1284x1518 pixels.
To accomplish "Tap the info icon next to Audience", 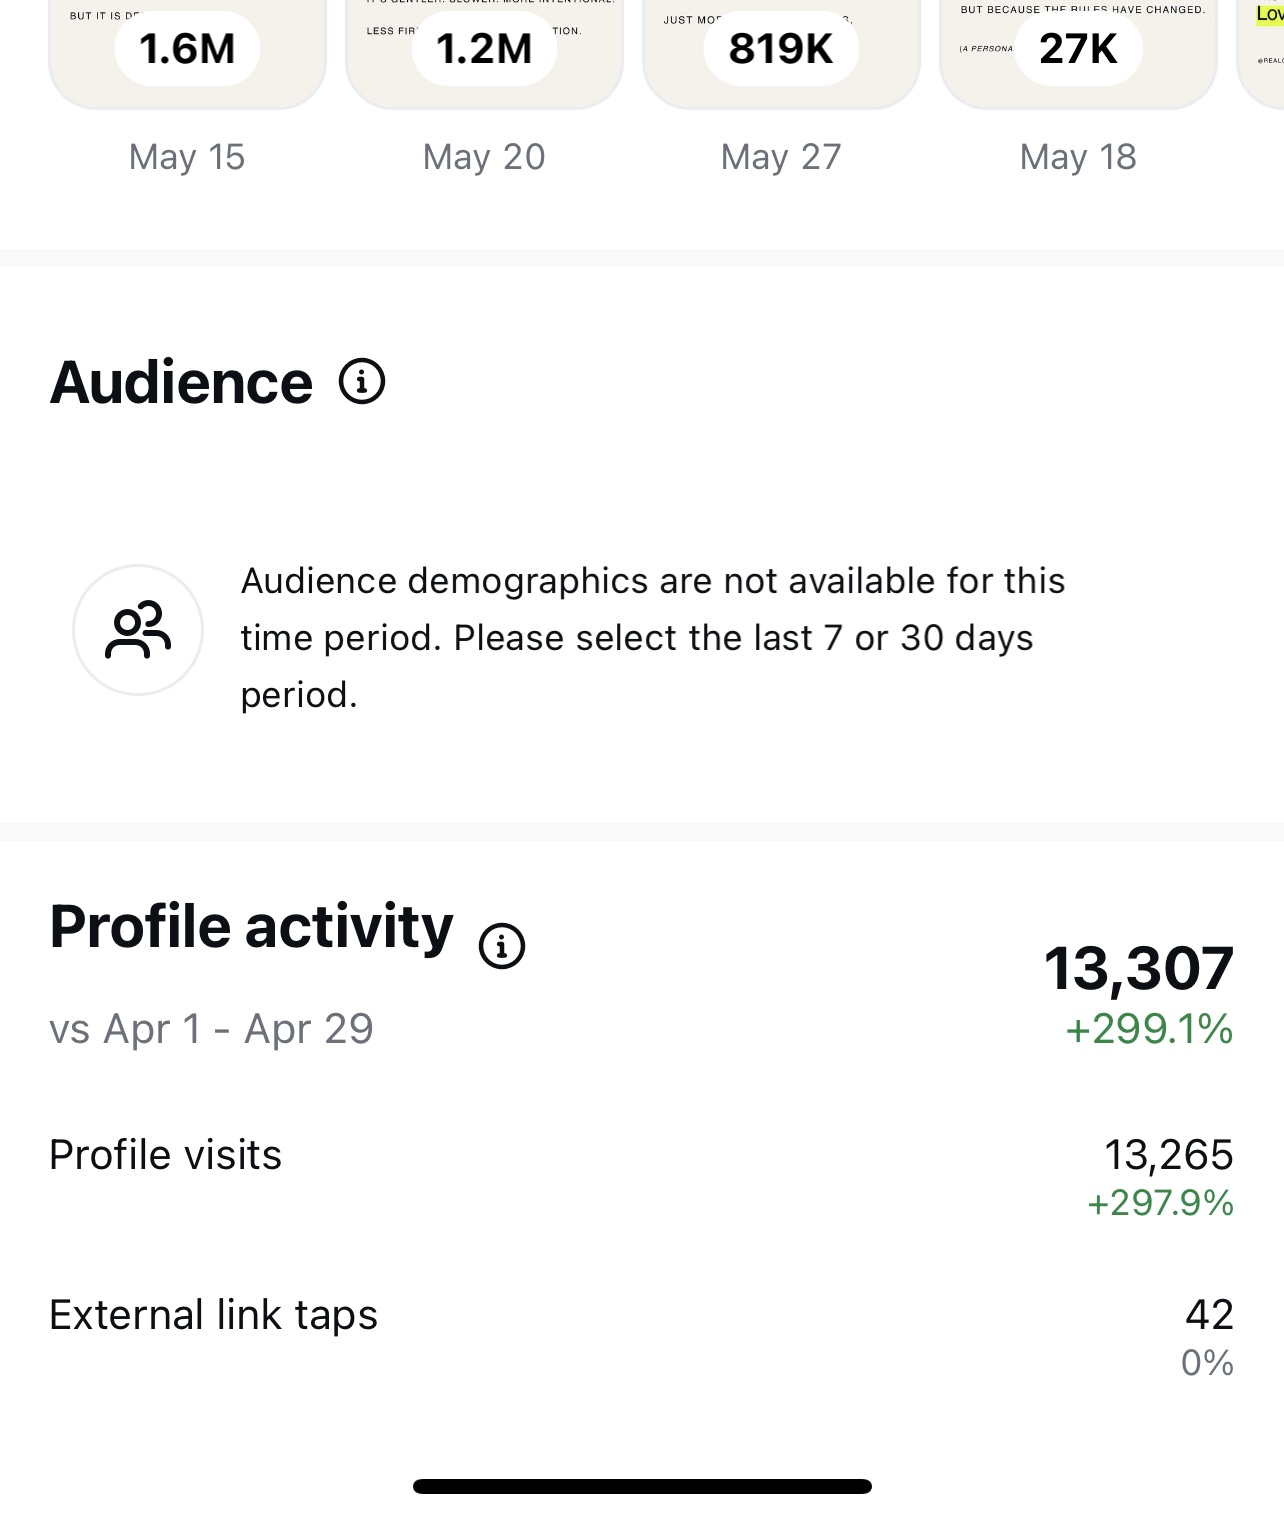I will pos(362,381).
